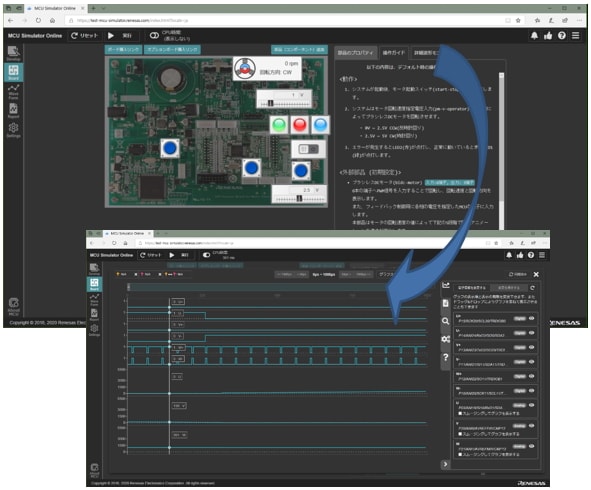
Task: Click browser home icon in upper window
Action: click(52, 20)
